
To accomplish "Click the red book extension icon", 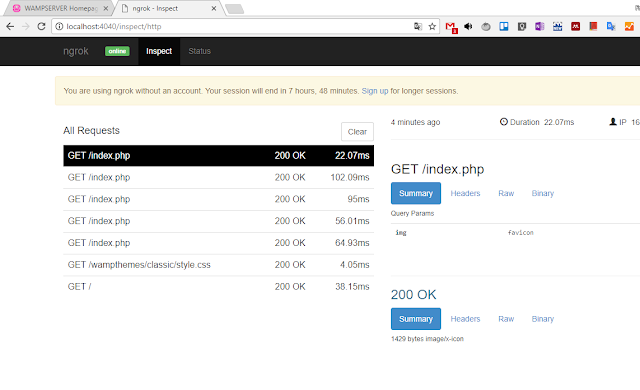I will coord(593,27).
